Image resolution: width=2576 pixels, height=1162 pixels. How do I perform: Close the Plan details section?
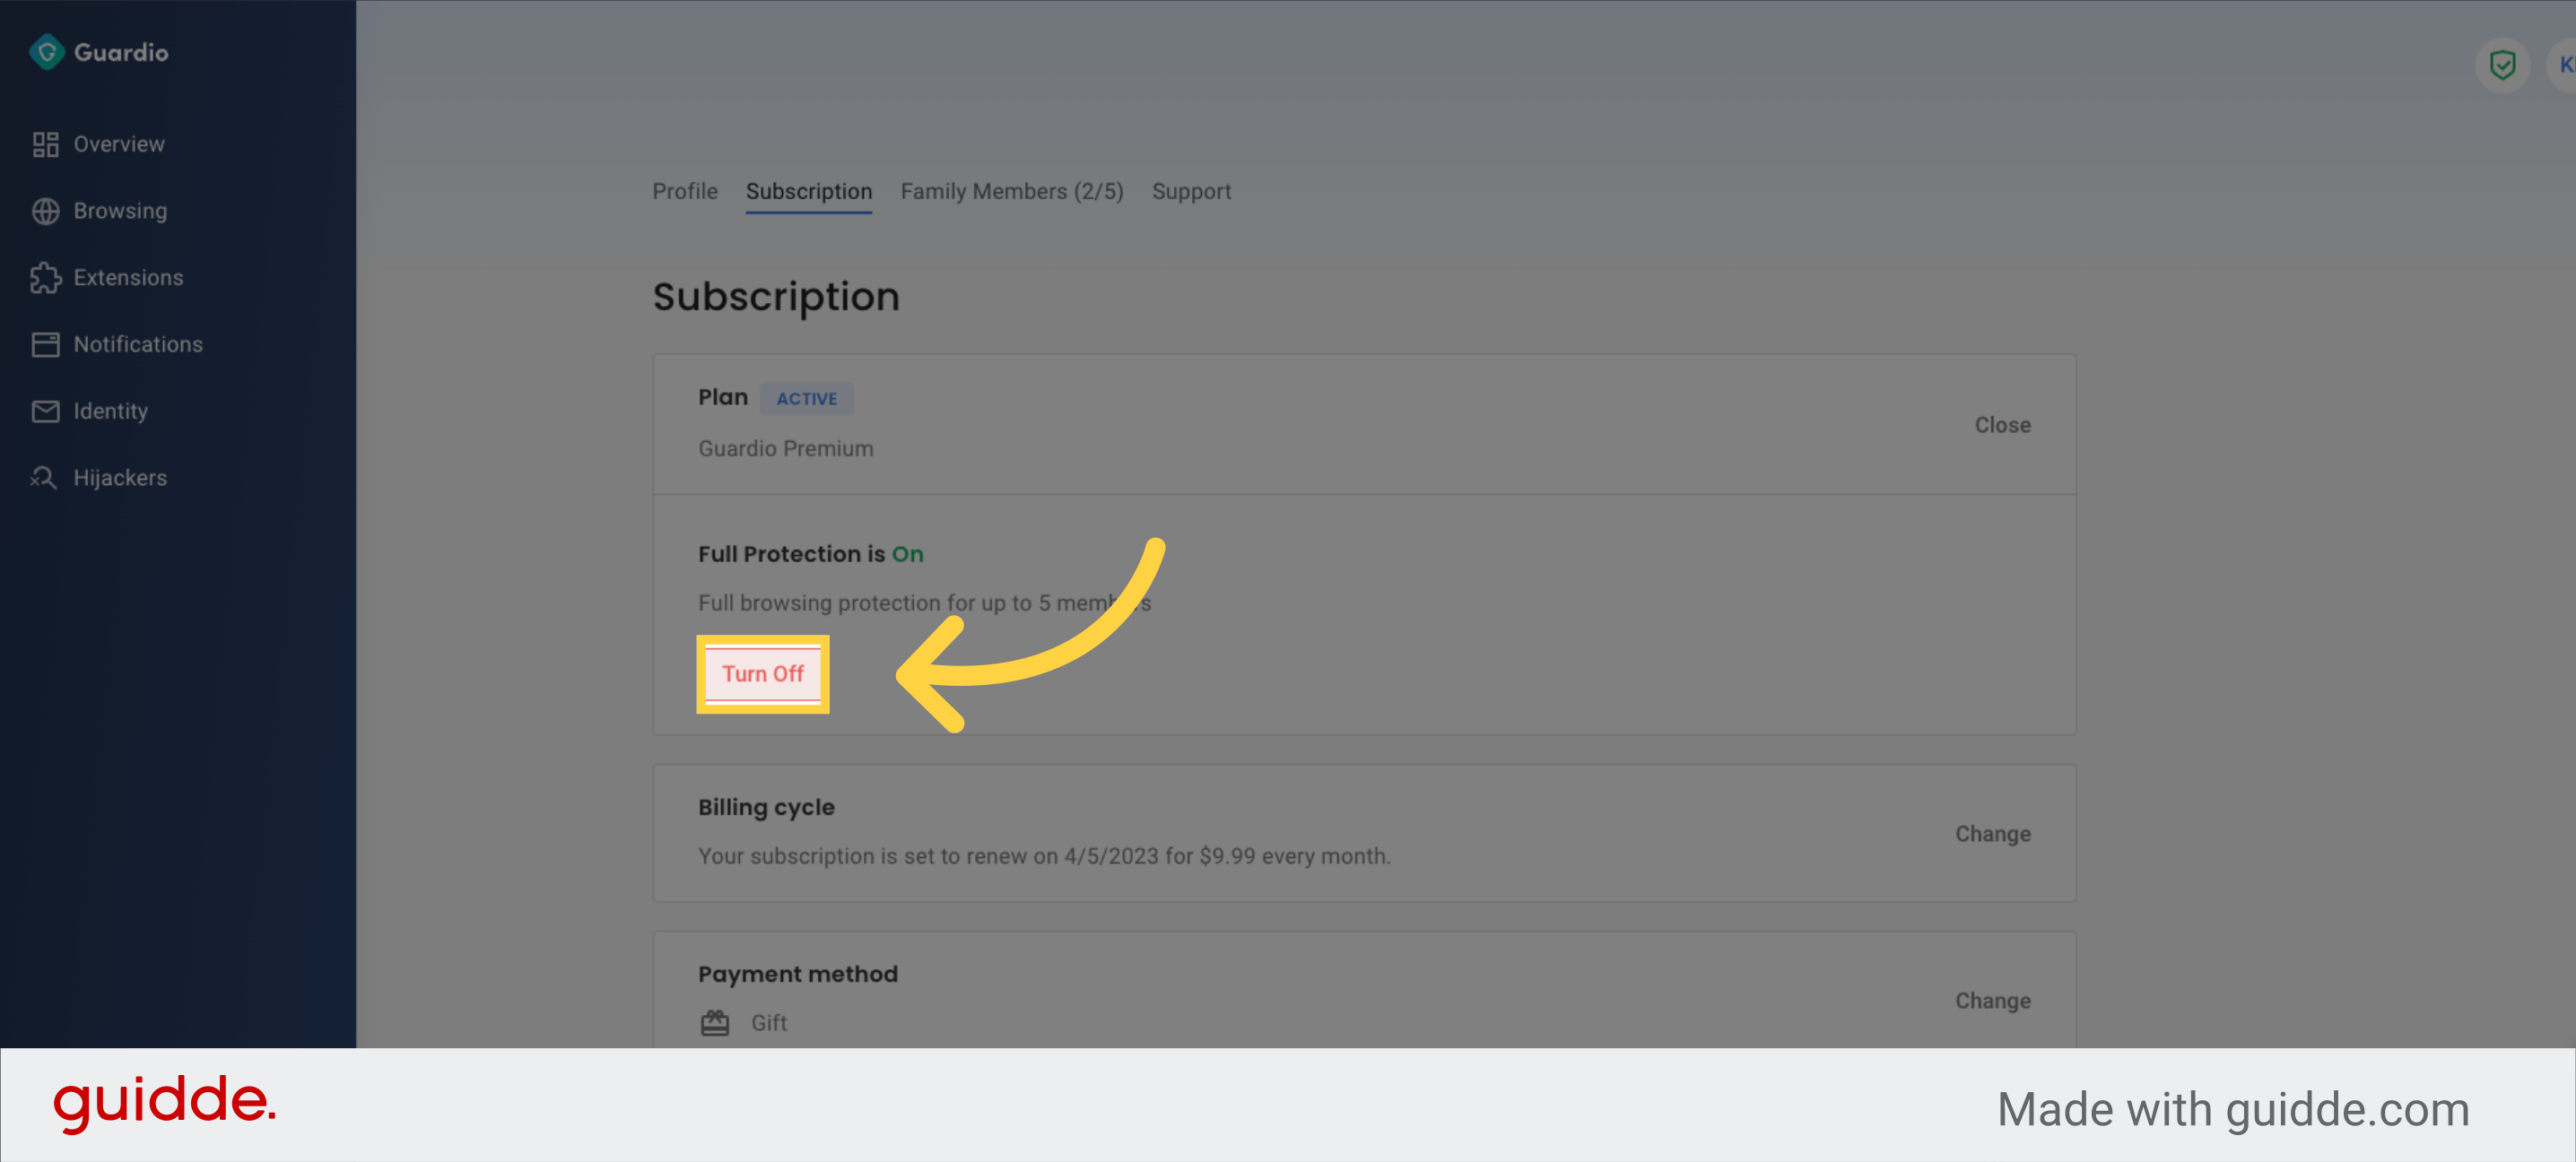click(x=2002, y=425)
